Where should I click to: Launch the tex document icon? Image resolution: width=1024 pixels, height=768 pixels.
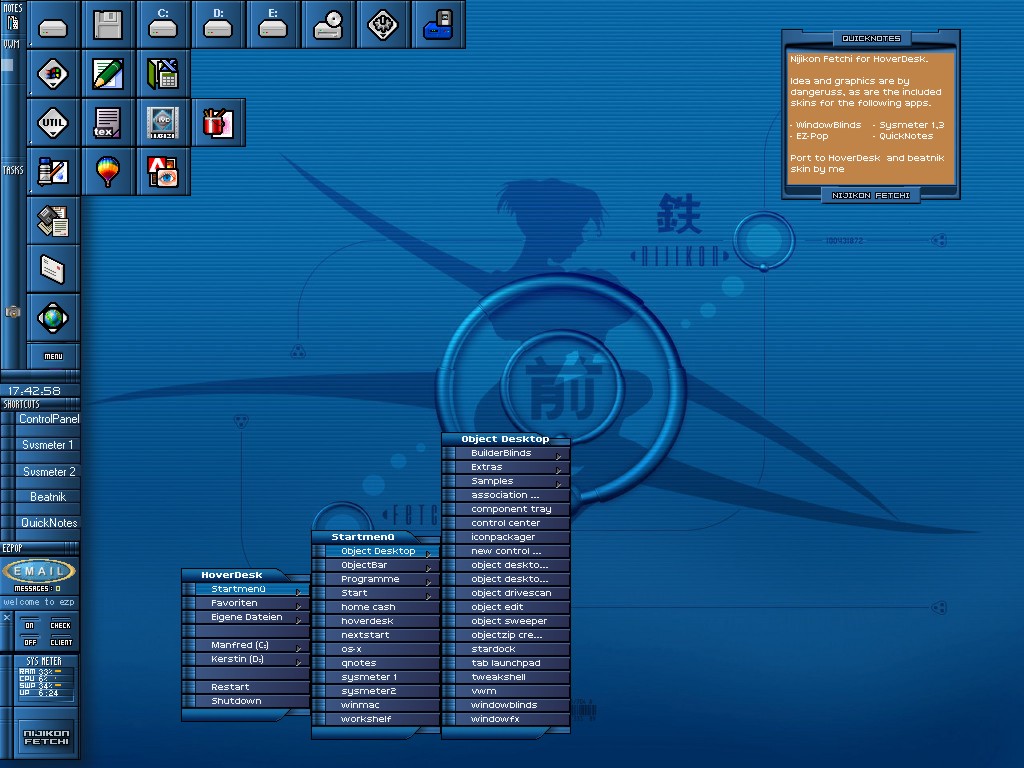(108, 123)
